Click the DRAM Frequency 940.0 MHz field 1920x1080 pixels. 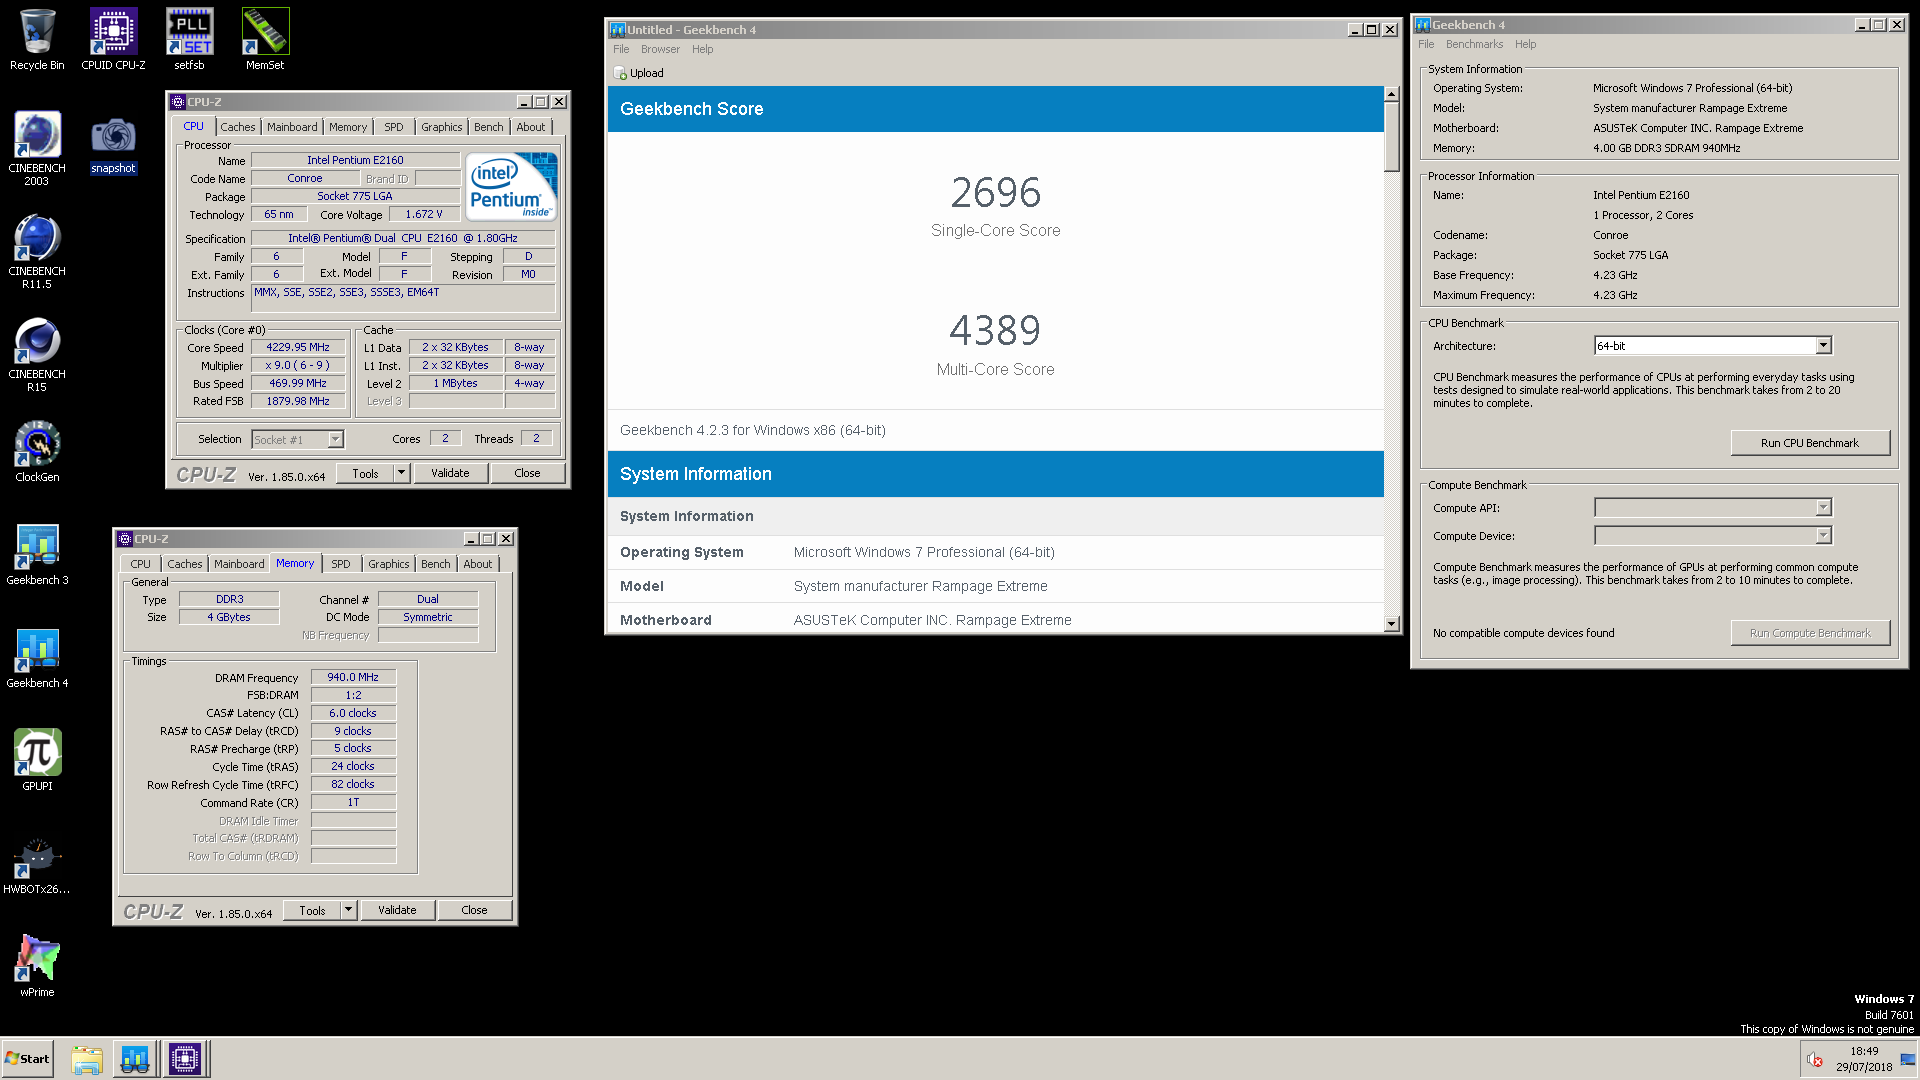353,677
